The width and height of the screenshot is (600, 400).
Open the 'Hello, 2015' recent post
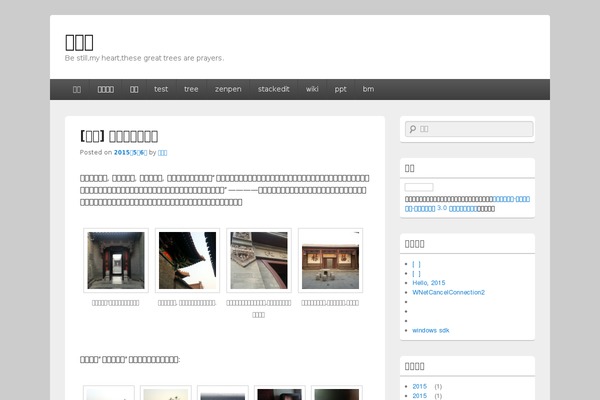pyautogui.click(x=429, y=283)
